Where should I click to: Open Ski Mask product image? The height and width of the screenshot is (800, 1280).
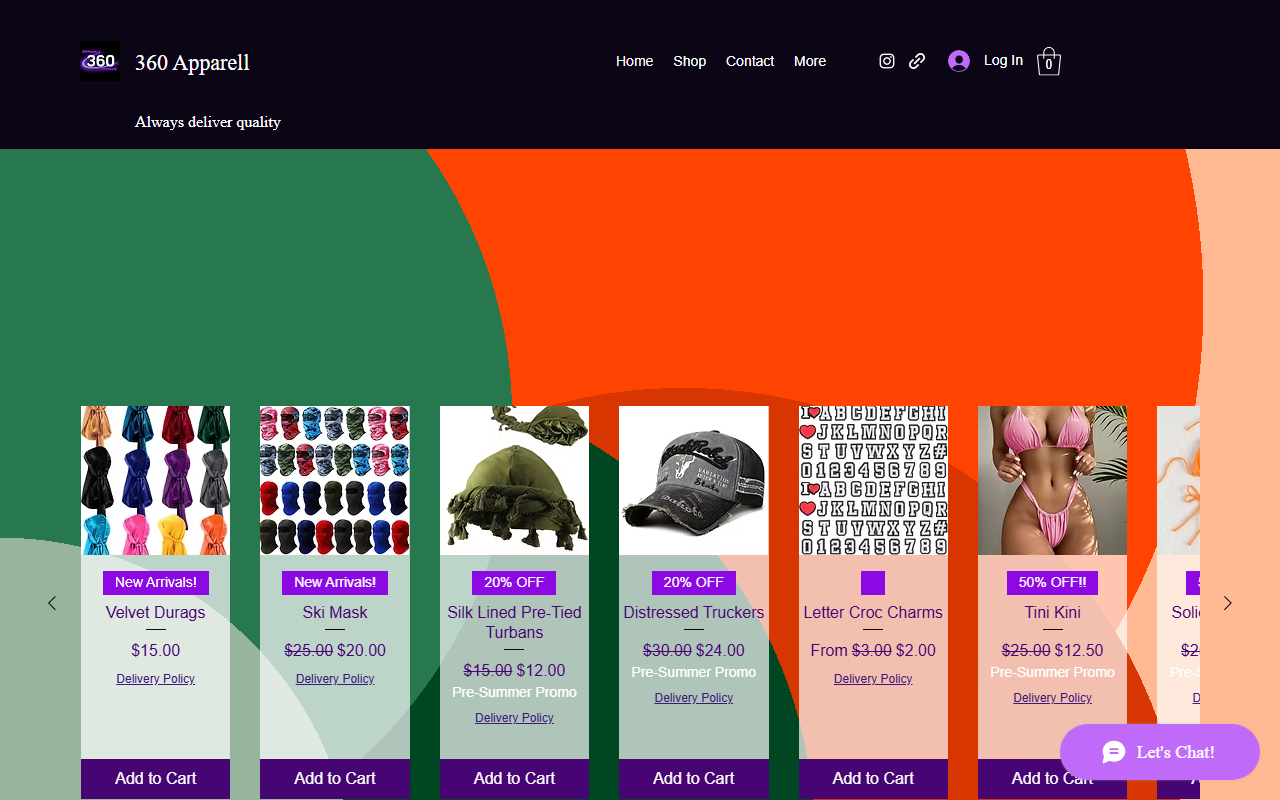pyautogui.click(x=335, y=480)
